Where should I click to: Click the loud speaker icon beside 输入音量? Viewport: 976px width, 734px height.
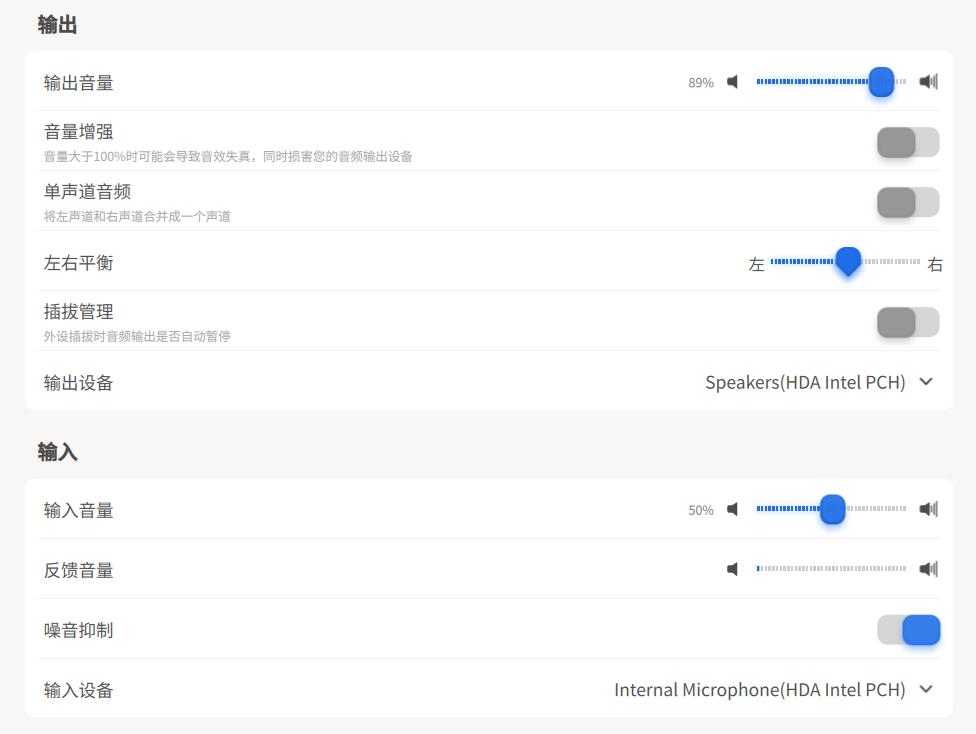pos(928,509)
